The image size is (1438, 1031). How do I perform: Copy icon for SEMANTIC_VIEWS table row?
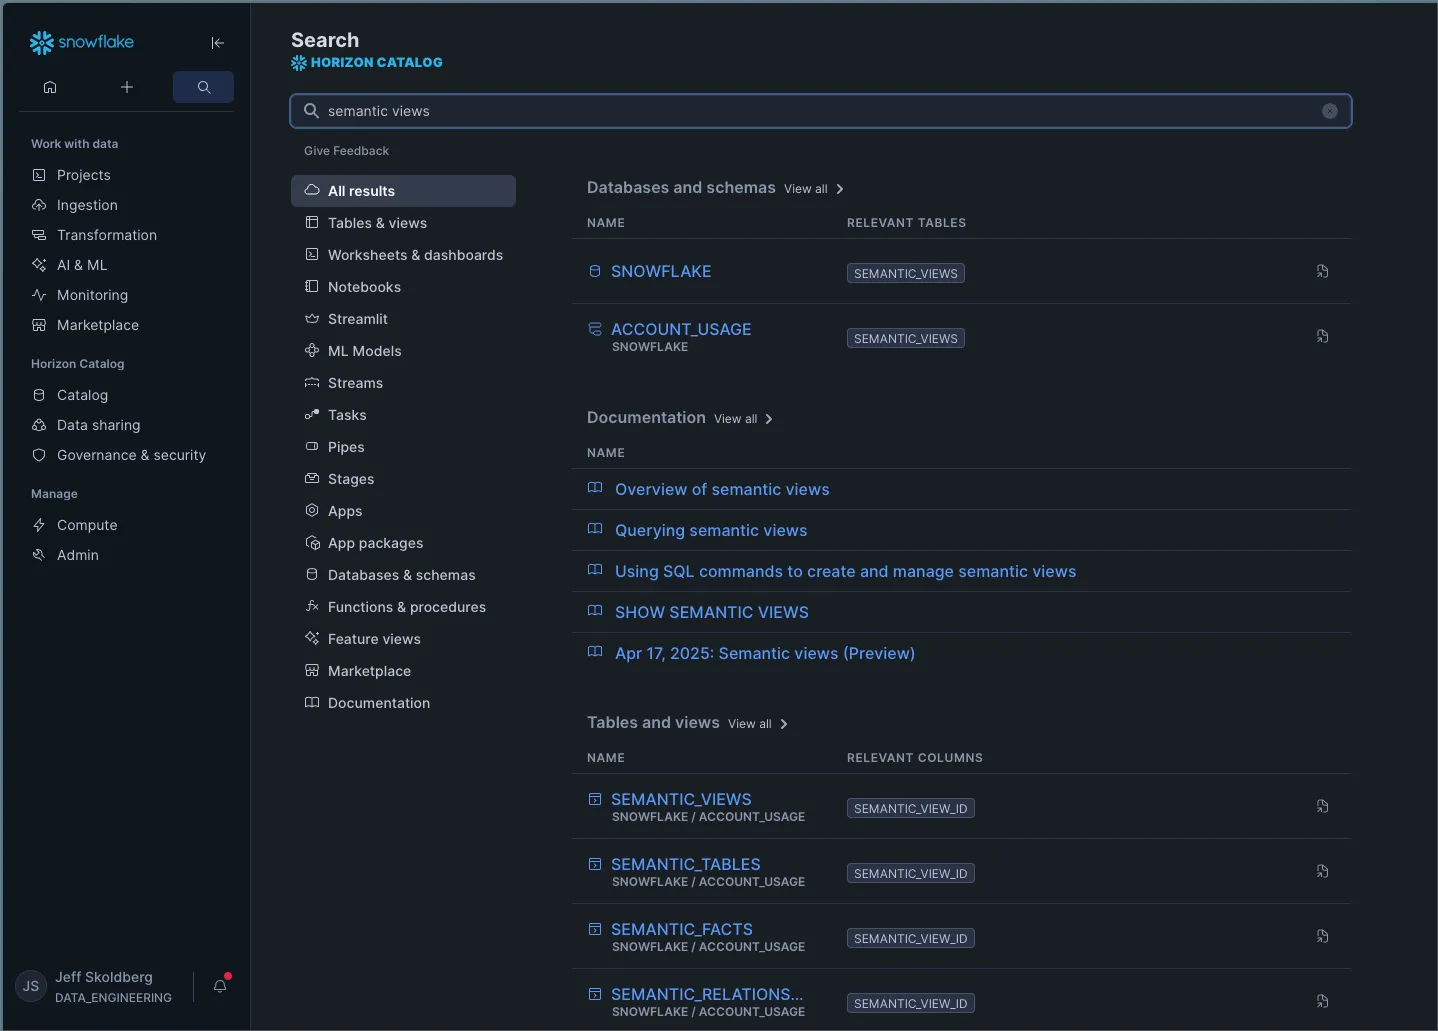1322,806
